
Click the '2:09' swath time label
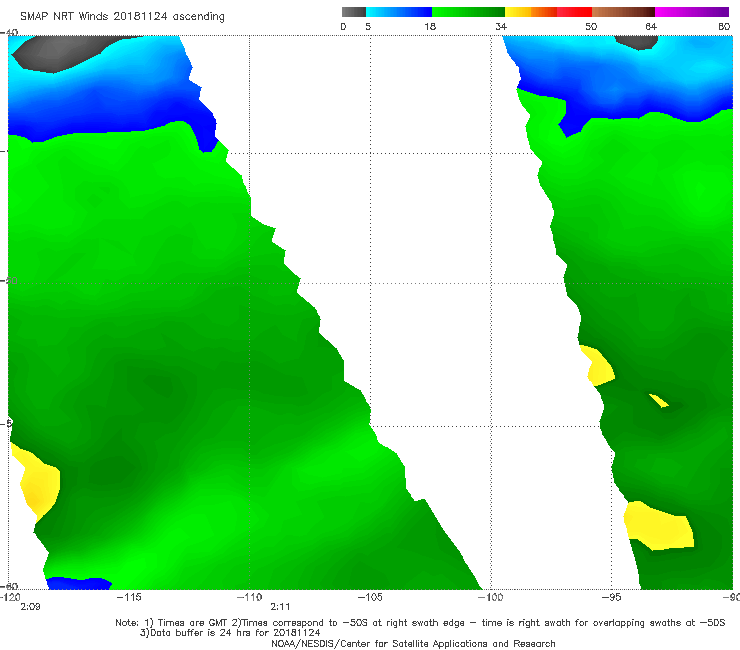pyautogui.click(x=30, y=607)
